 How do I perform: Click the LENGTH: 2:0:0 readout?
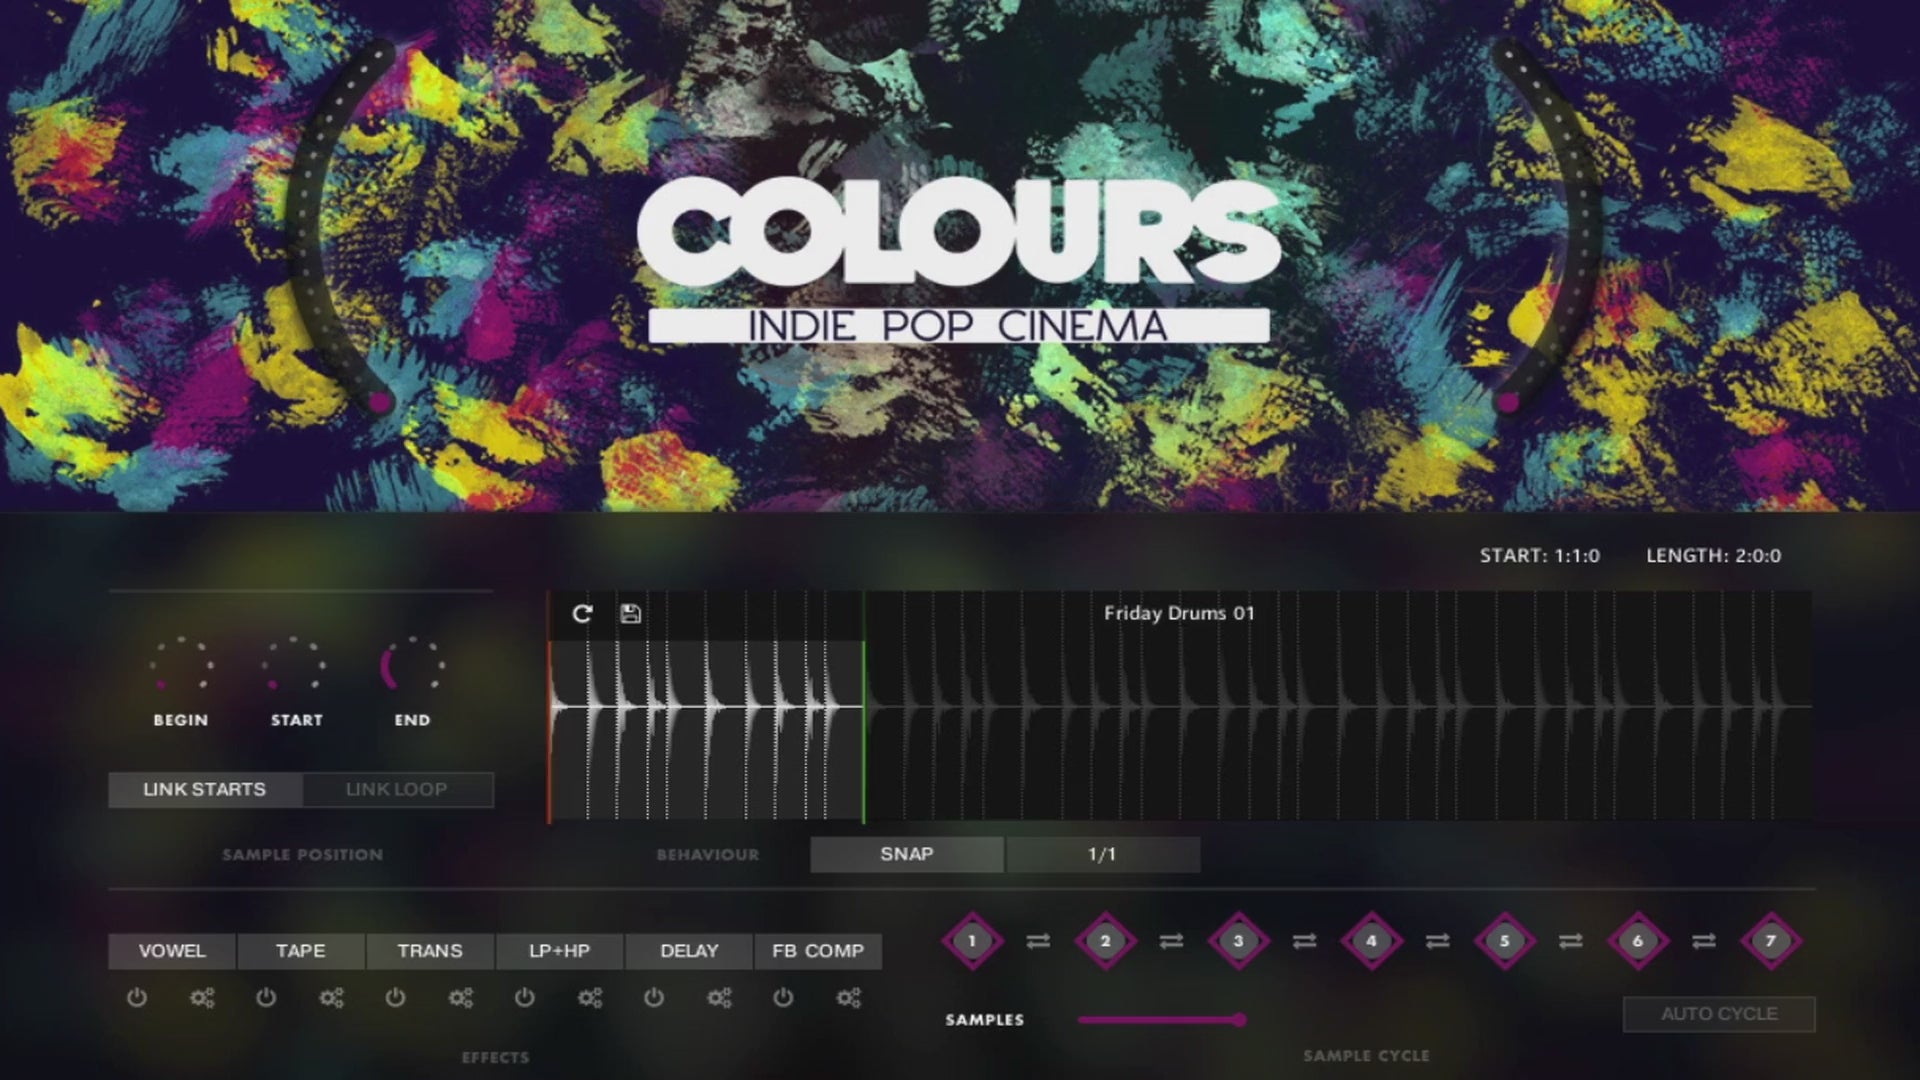(x=1714, y=556)
